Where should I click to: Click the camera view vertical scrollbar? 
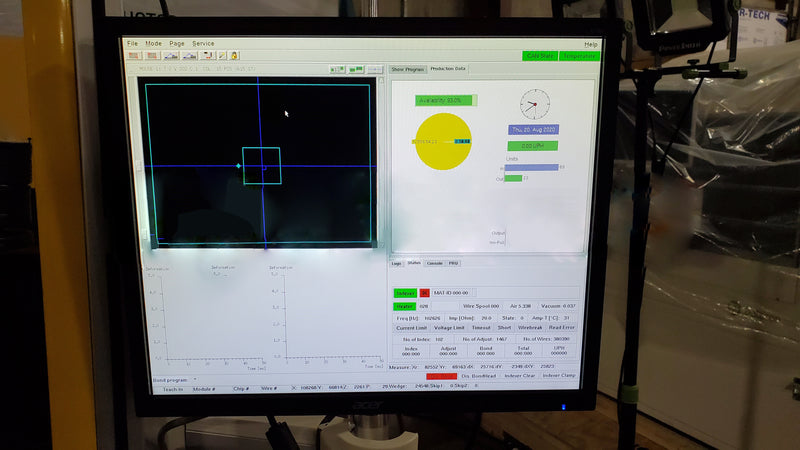(381, 162)
